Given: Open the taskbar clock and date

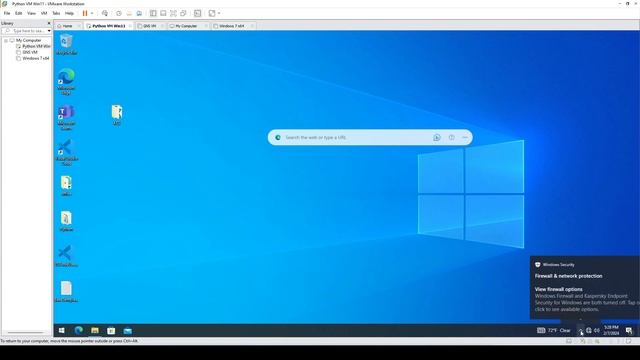Looking at the screenshot, I should 611,331.
